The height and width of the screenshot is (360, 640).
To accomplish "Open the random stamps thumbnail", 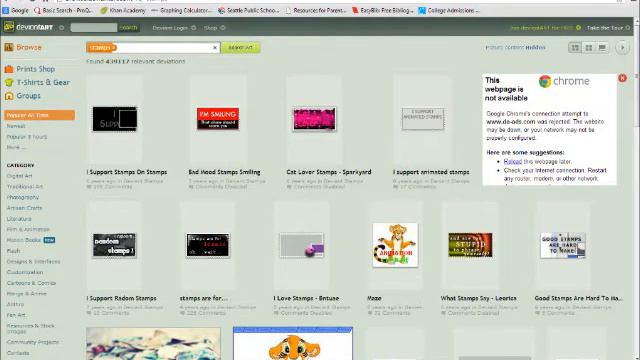I will tap(114, 245).
